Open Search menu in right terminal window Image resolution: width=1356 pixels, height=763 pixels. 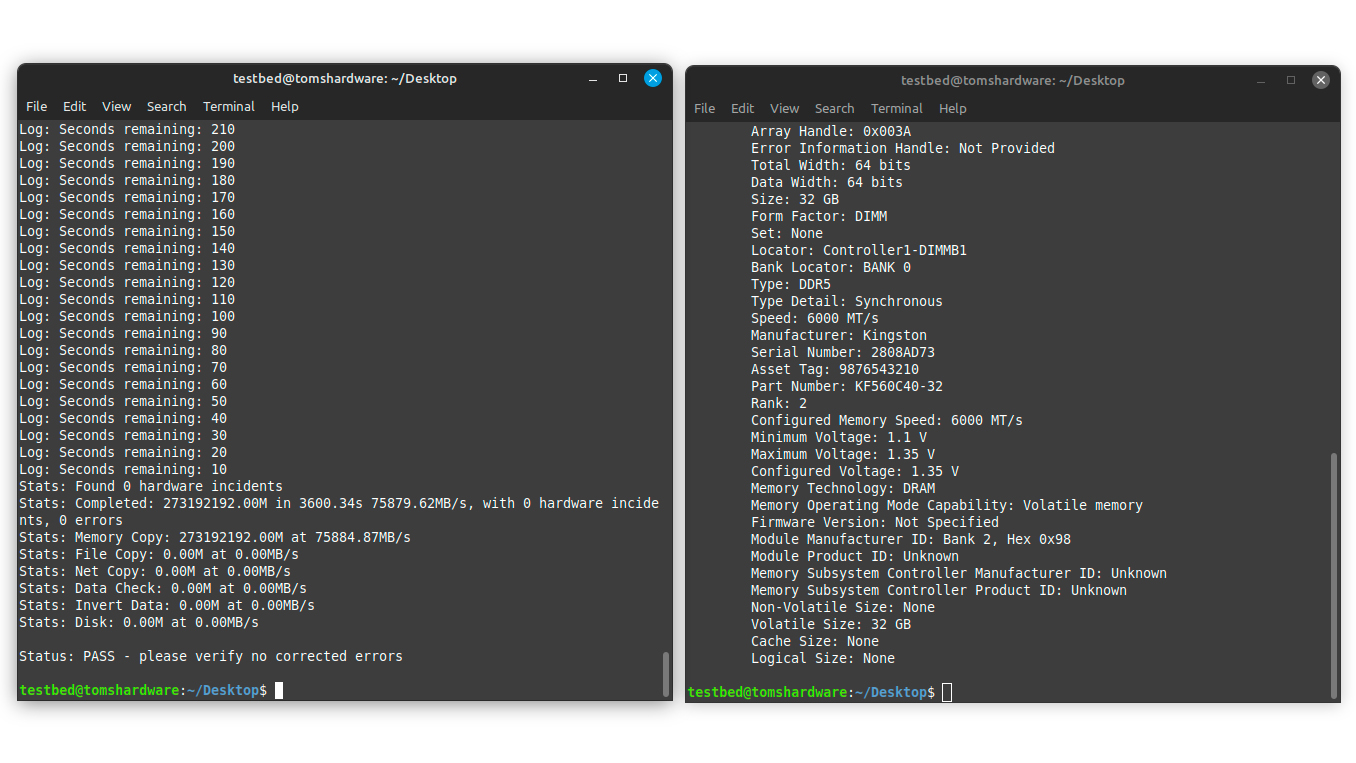[x=834, y=108]
